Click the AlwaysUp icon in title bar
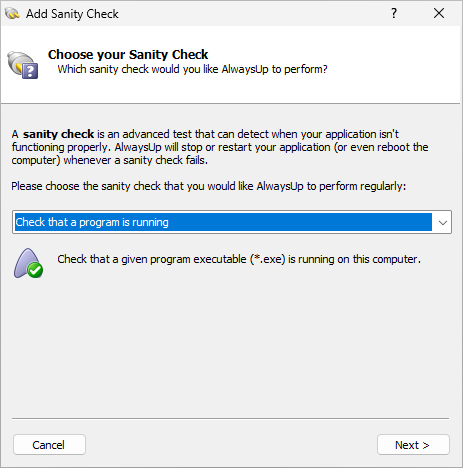The image size is (463, 468). click(x=12, y=14)
